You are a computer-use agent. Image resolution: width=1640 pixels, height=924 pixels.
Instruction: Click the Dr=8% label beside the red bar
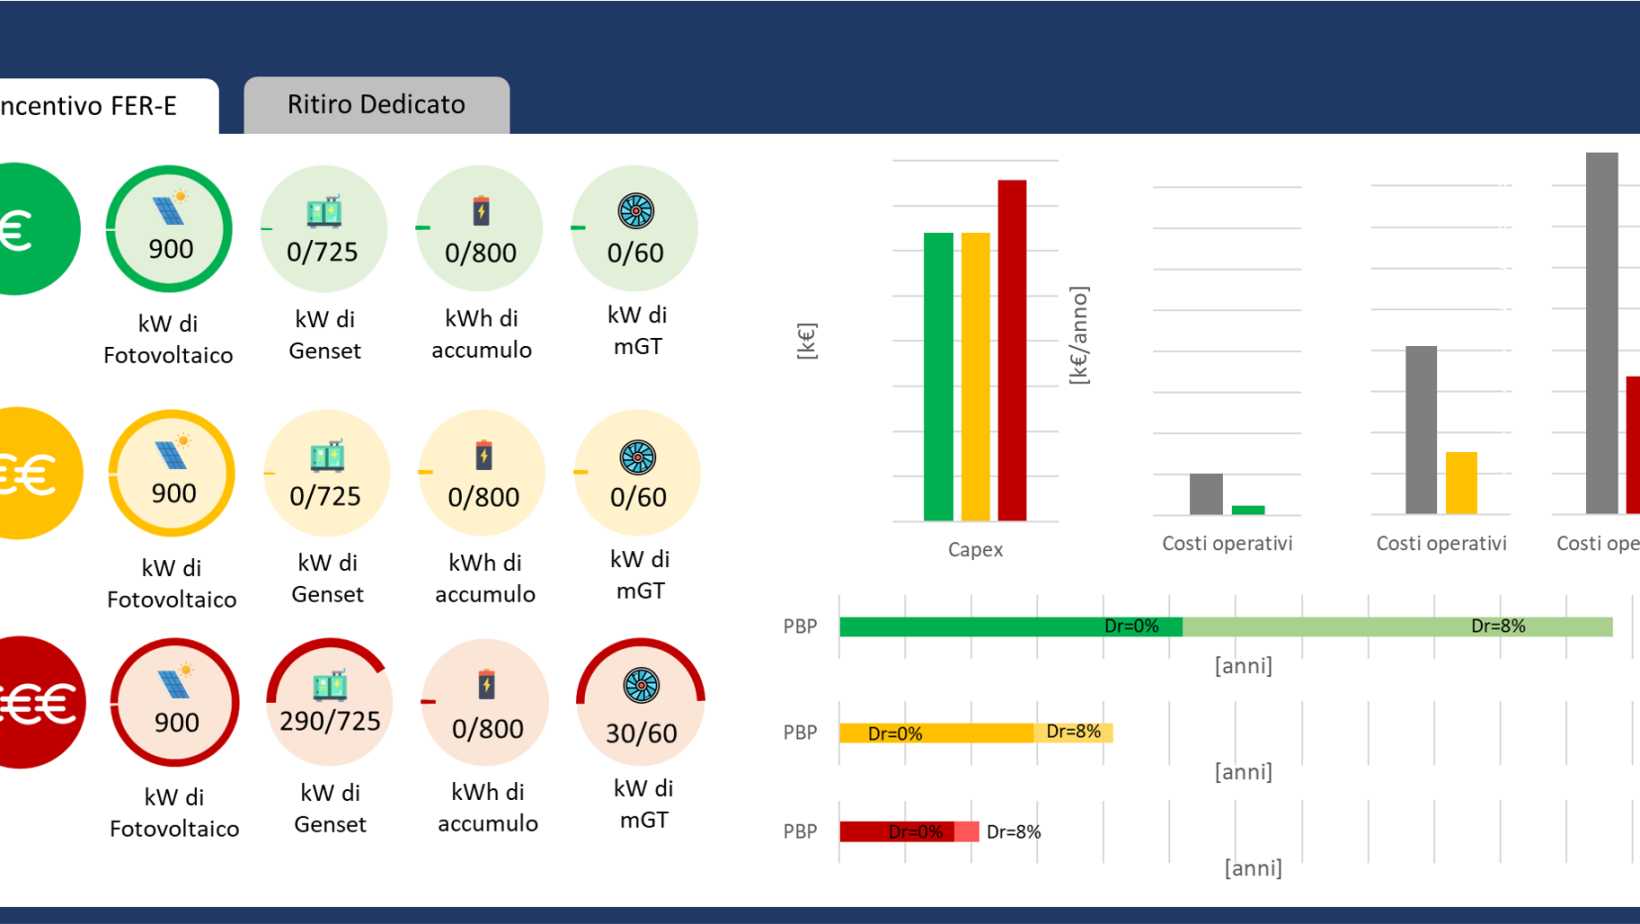(x=1014, y=832)
